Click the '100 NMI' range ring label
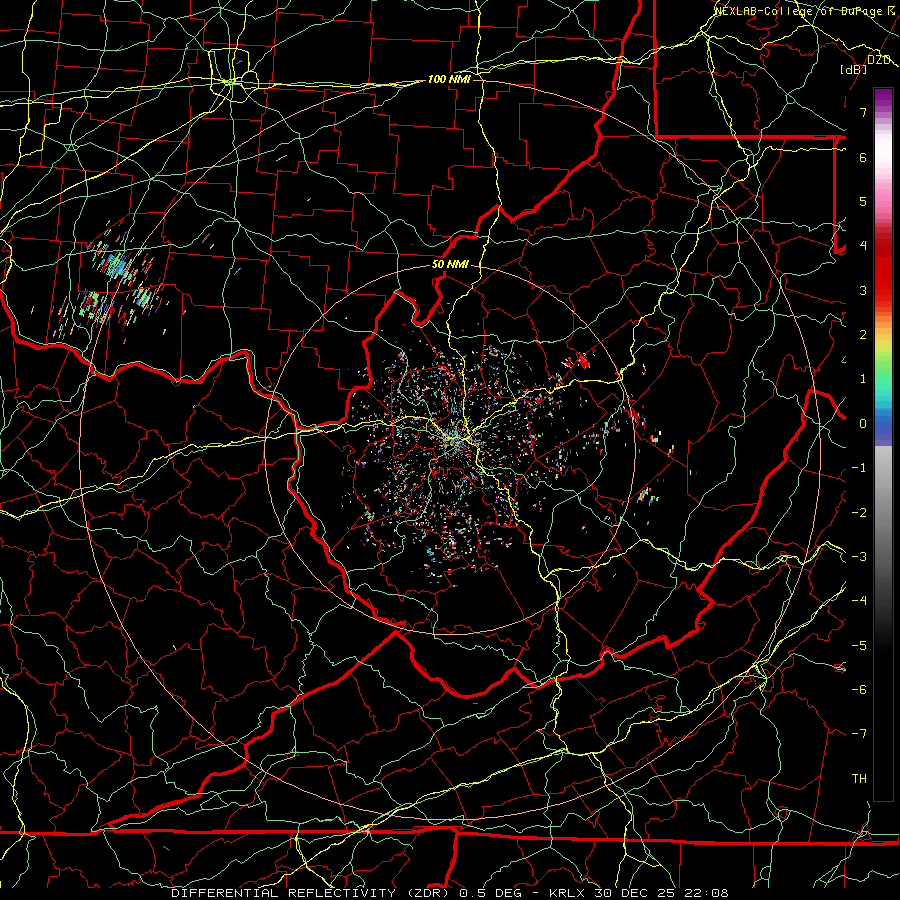 coord(449,79)
